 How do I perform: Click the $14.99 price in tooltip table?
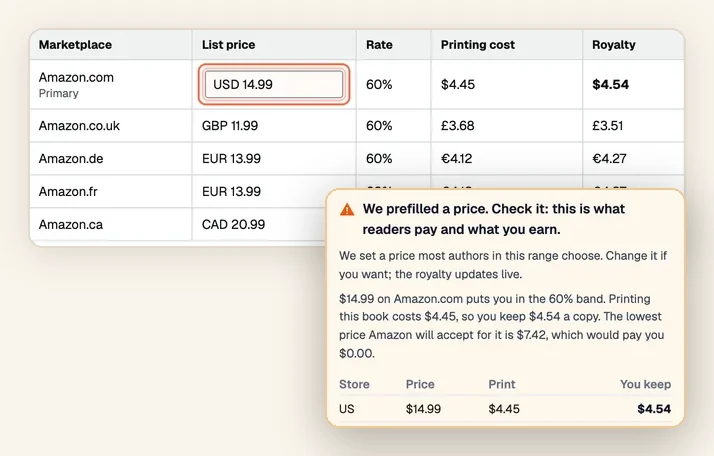423,409
